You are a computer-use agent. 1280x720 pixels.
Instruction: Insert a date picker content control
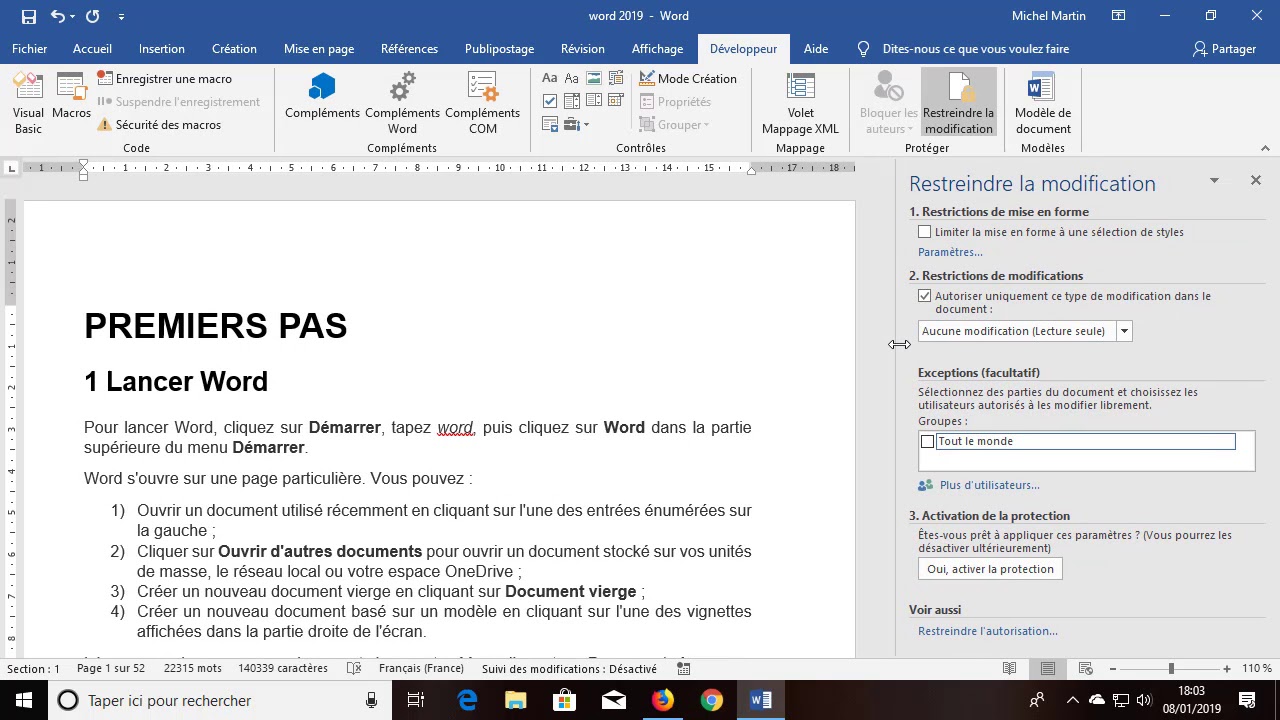pos(616,101)
